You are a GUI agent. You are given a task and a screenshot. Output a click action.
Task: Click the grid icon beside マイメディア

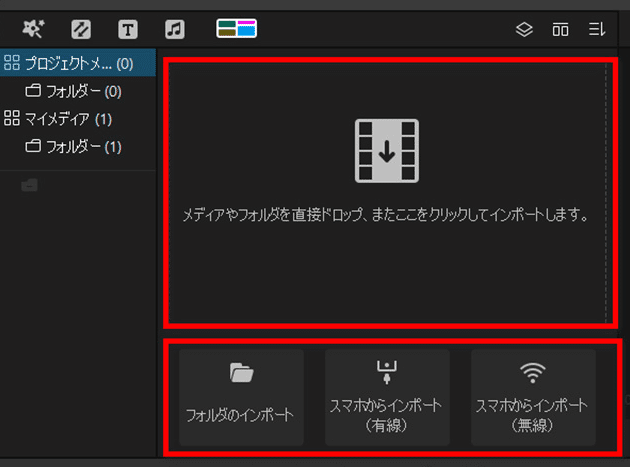click(12, 119)
